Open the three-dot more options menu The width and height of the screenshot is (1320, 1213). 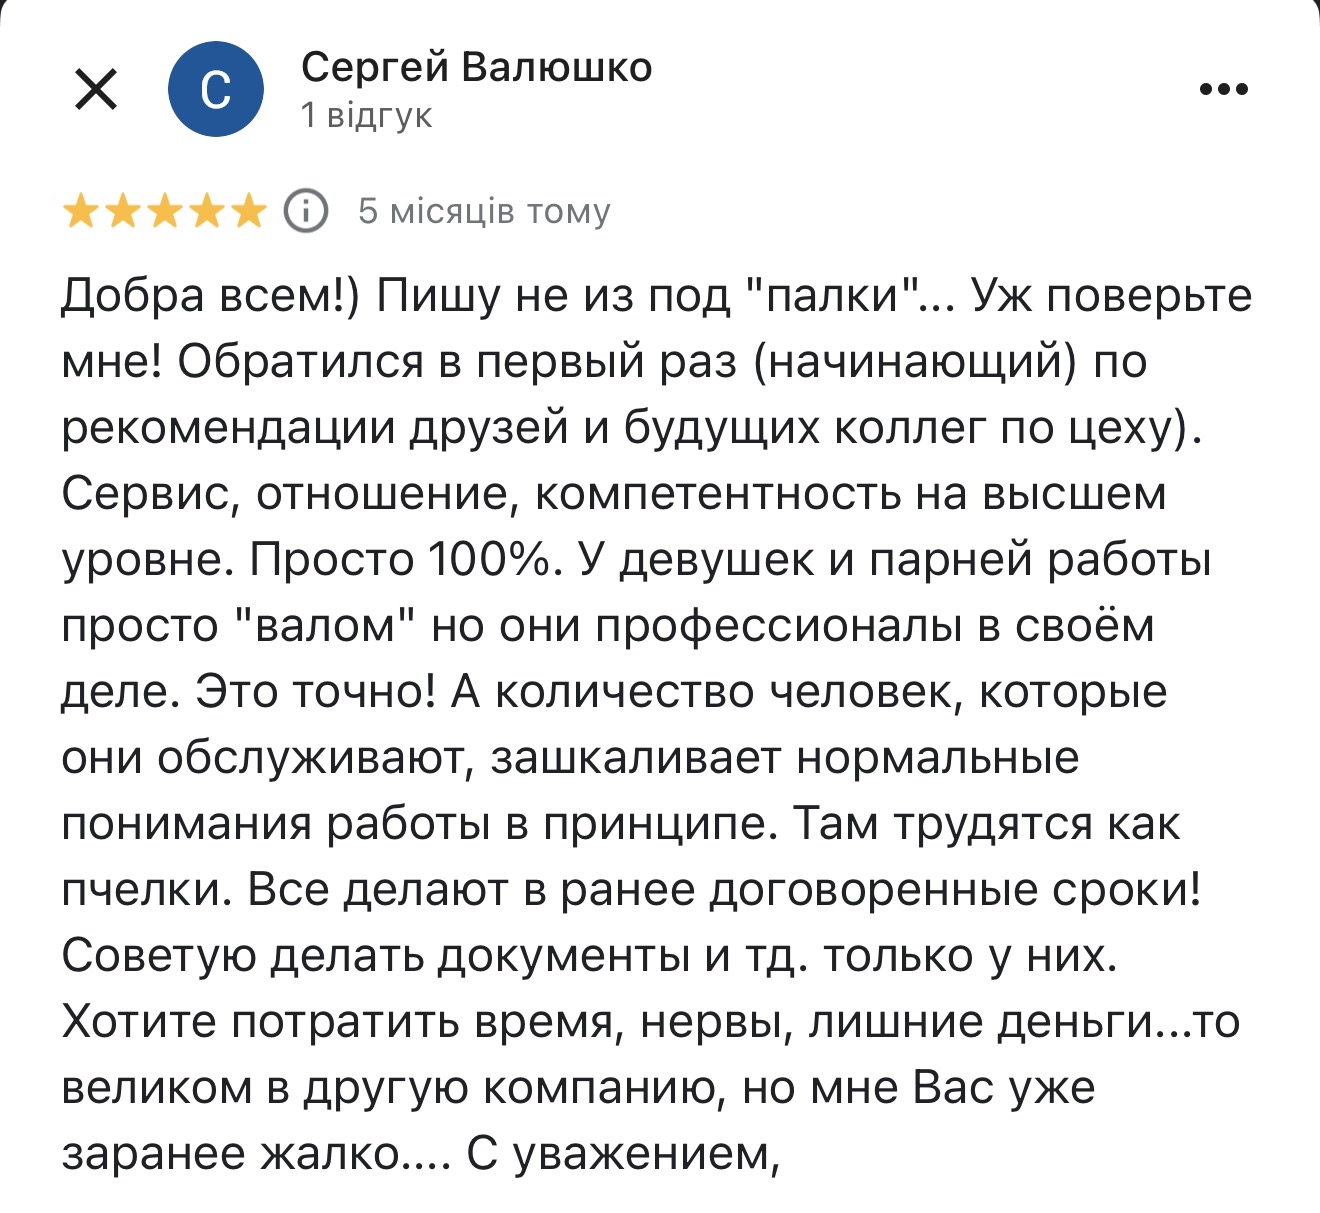(1224, 90)
